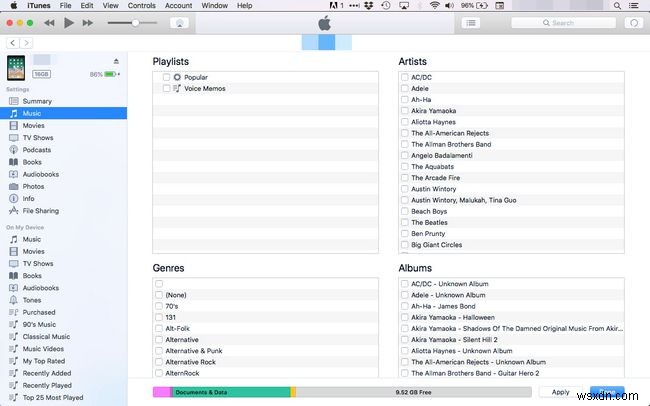Viewport: 650px width, 406px height.
Task: Click the Alt-Folk genre row
Action: tap(265, 328)
